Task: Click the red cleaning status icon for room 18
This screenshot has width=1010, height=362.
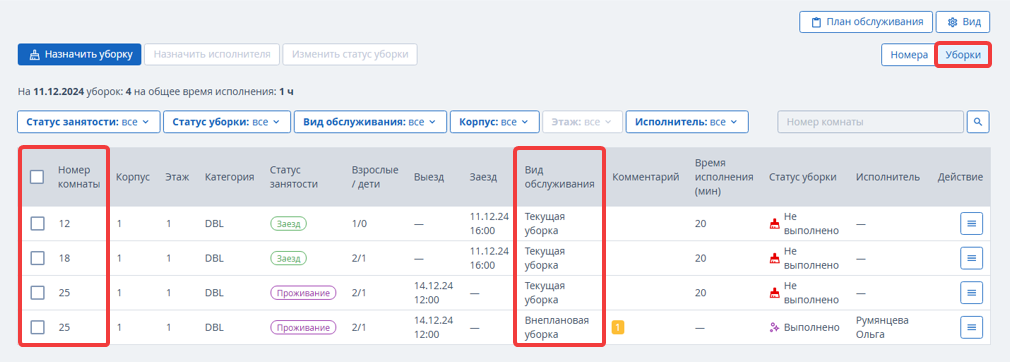Action: pos(775,258)
